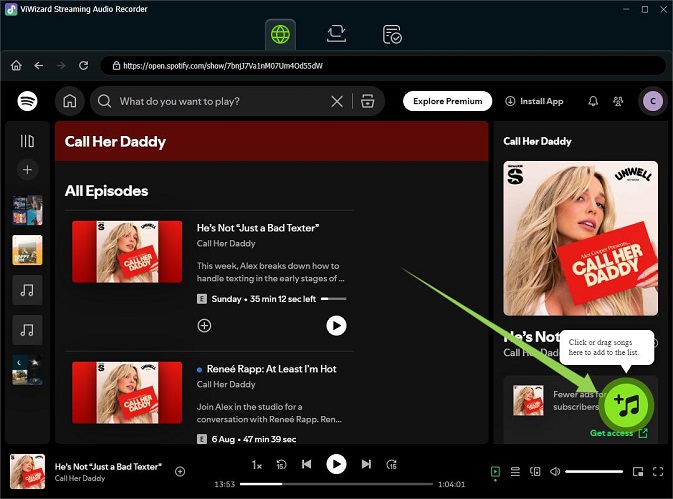This screenshot has height=499, width=673.
Task: Open the orange landscape playlist thumbnail
Action: [x=27, y=250]
